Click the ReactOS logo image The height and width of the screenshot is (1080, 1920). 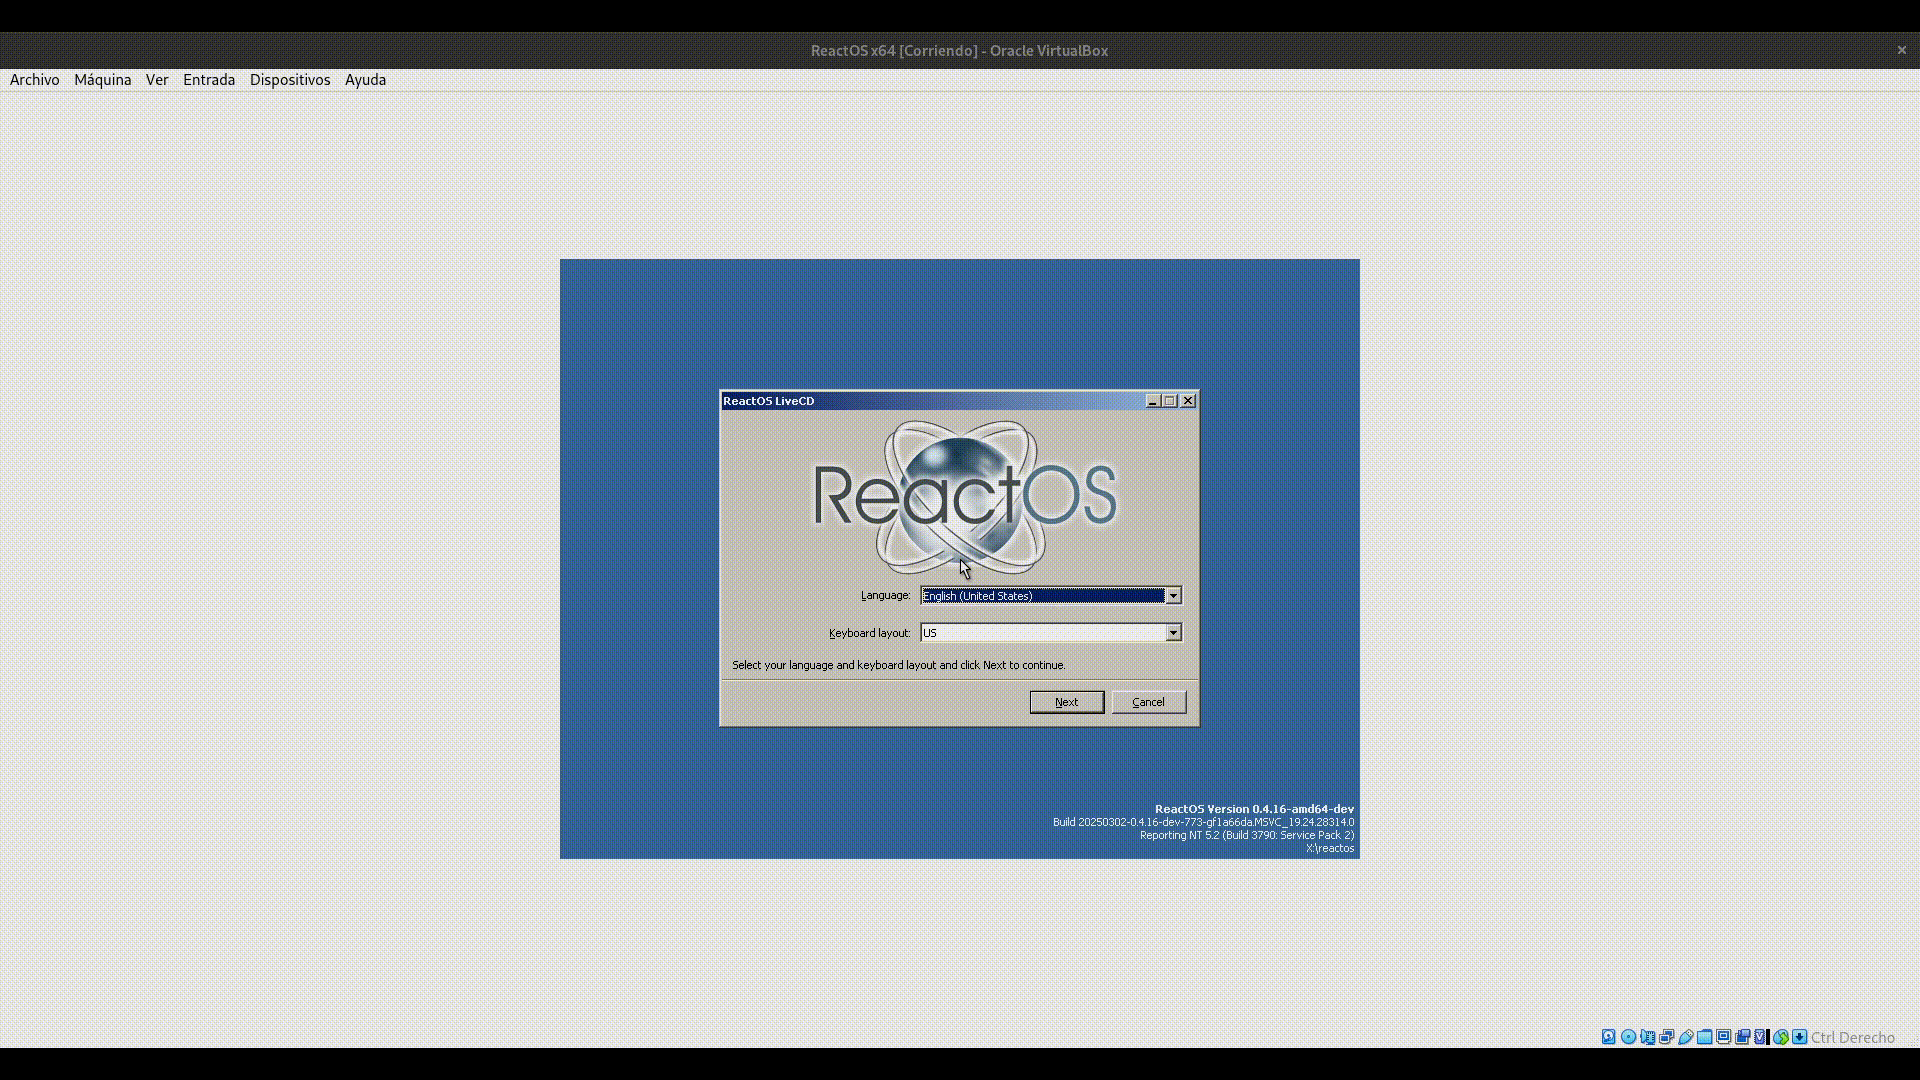(x=965, y=496)
